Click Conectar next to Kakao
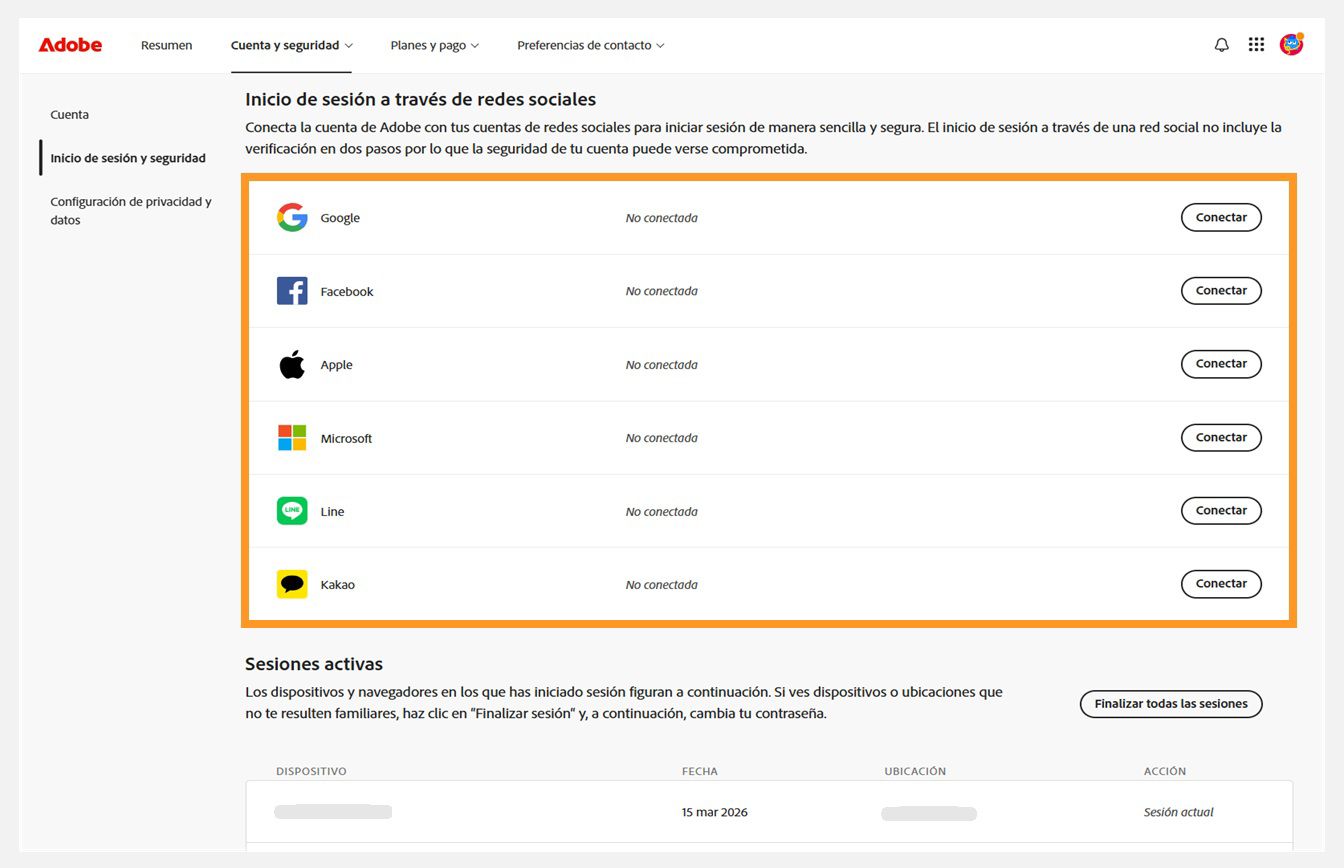 tap(1221, 583)
